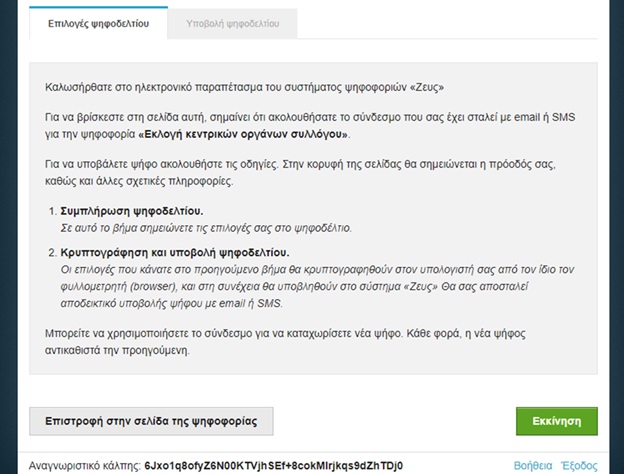
Task: Click the Έξοδος link
Action: pos(579,466)
